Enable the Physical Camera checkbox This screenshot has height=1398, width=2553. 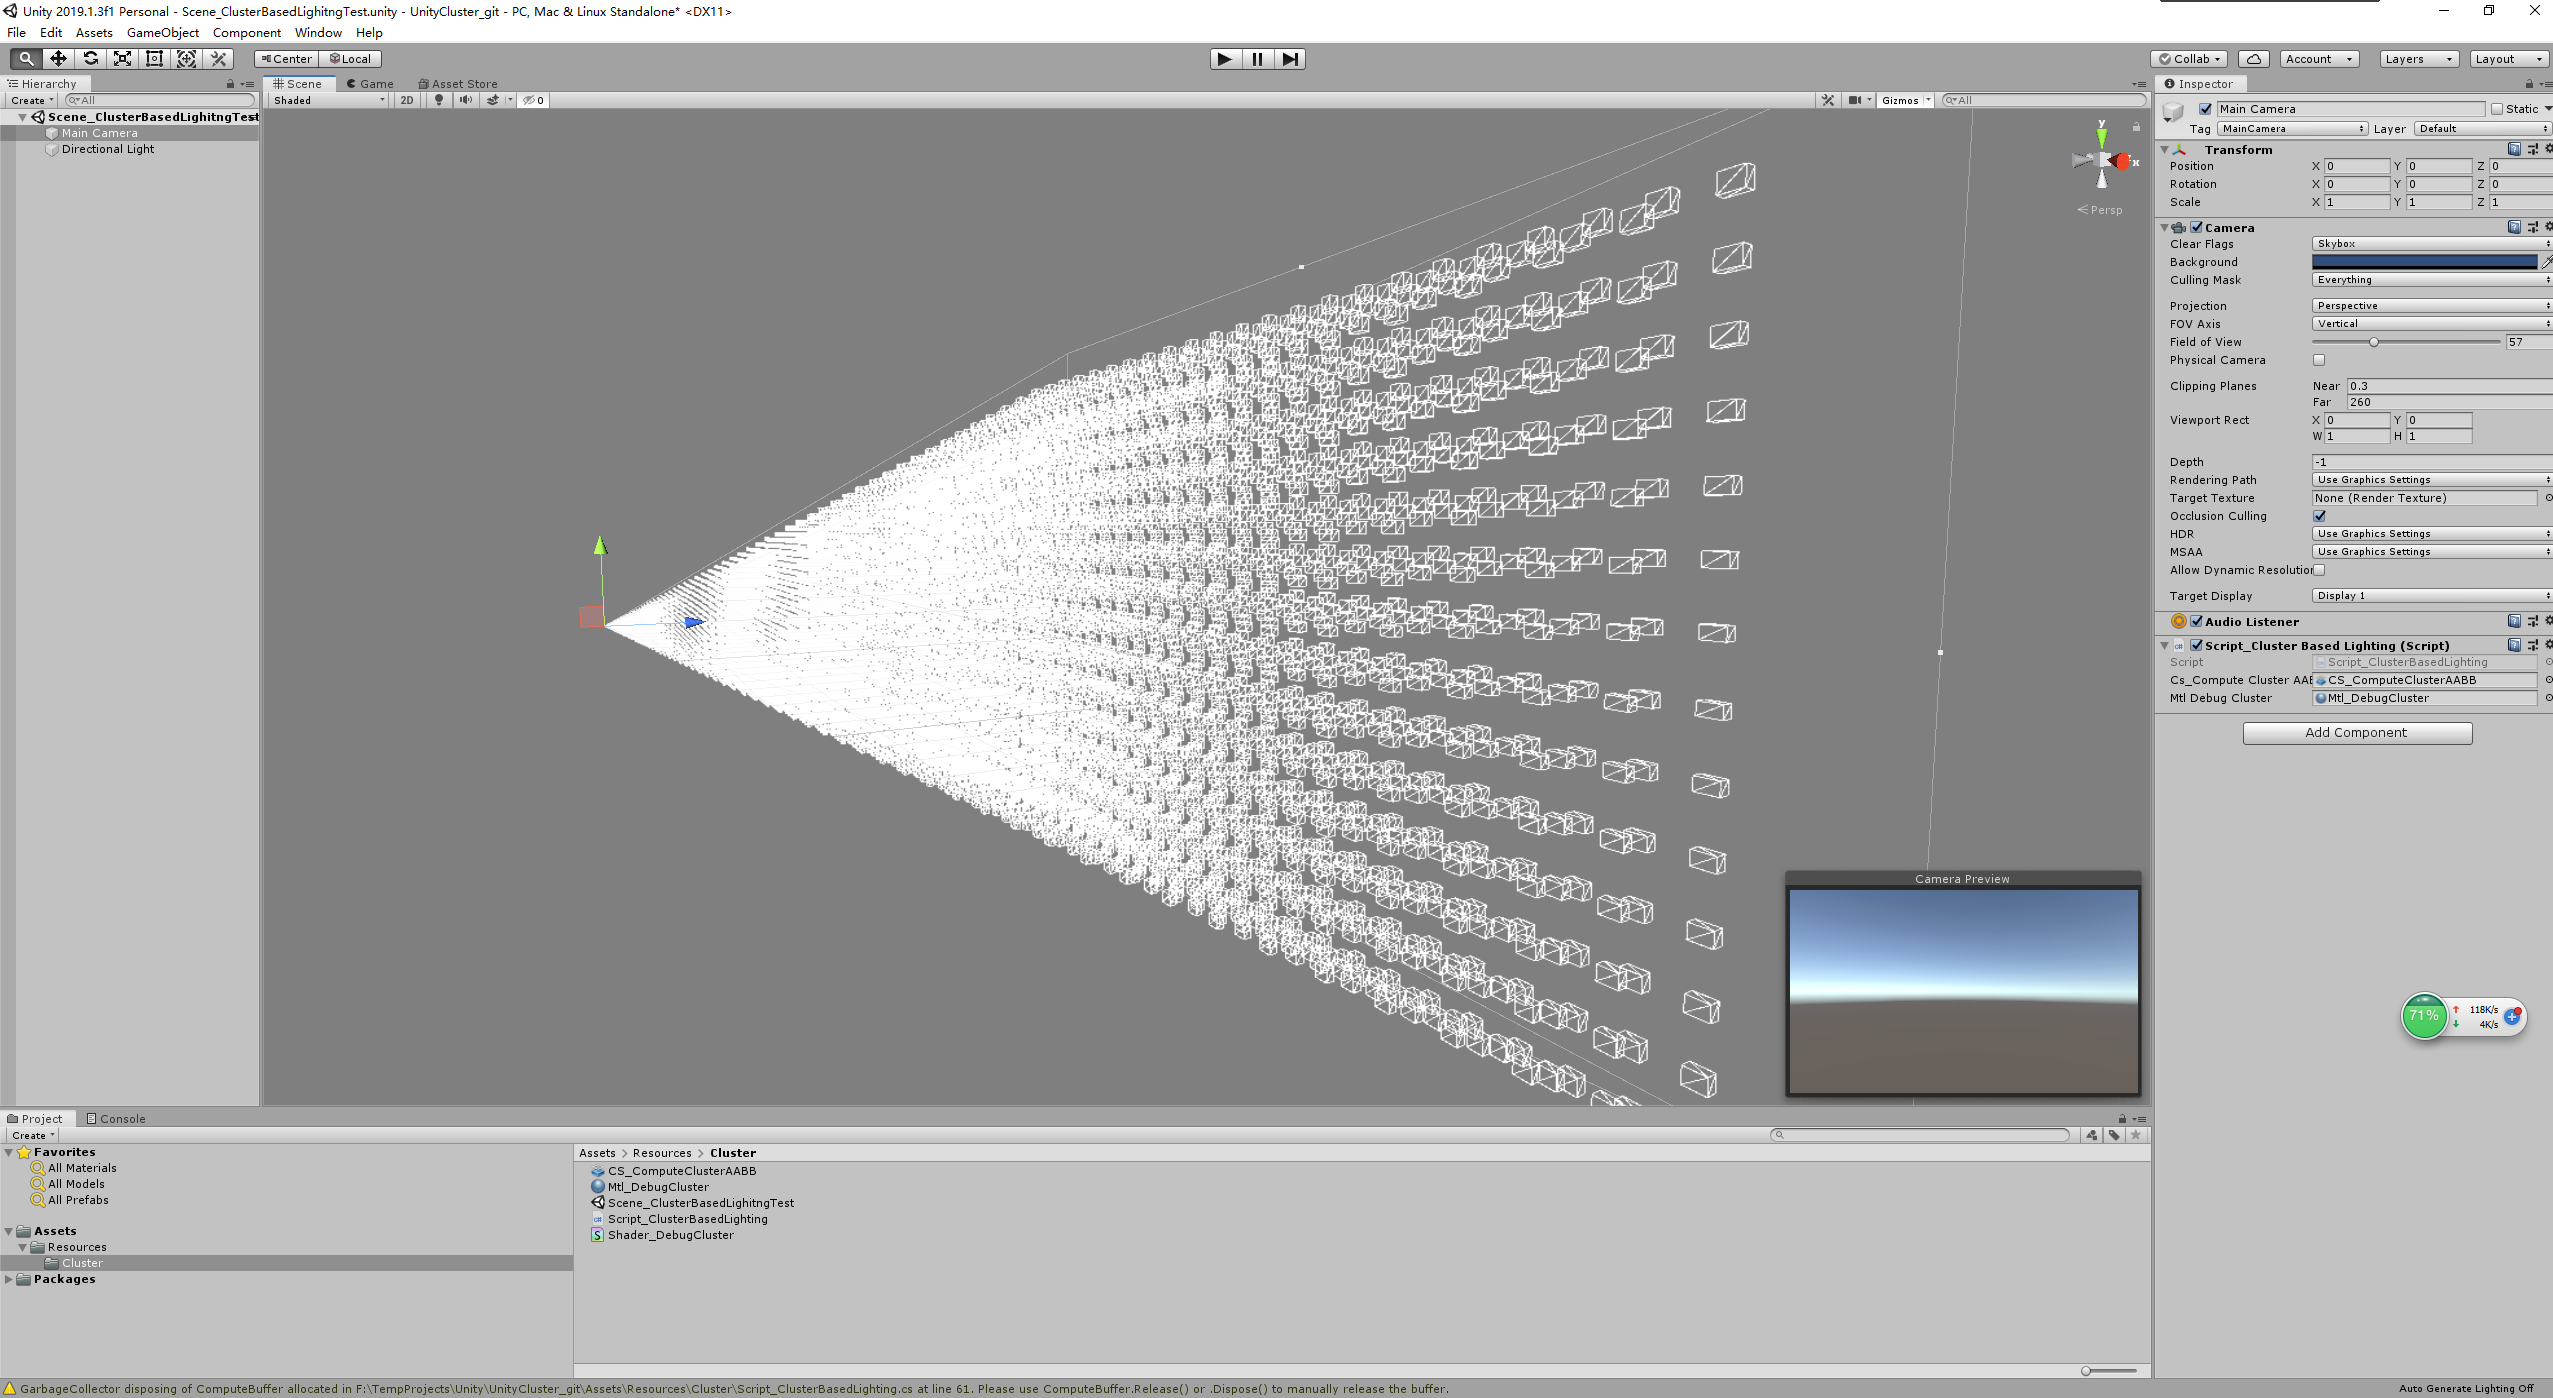click(2319, 360)
